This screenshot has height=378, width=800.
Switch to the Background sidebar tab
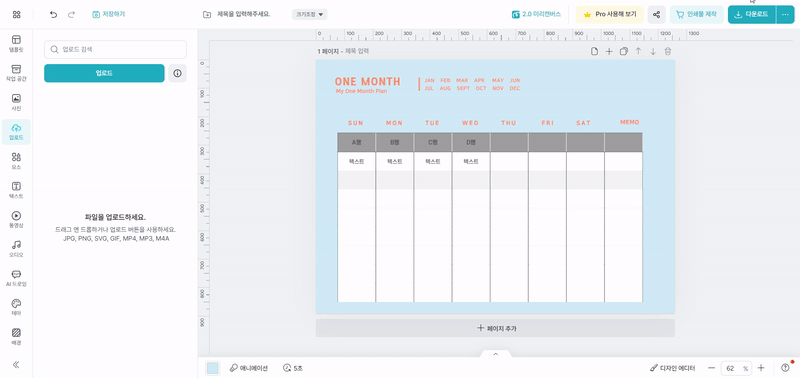pyautogui.click(x=16, y=337)
